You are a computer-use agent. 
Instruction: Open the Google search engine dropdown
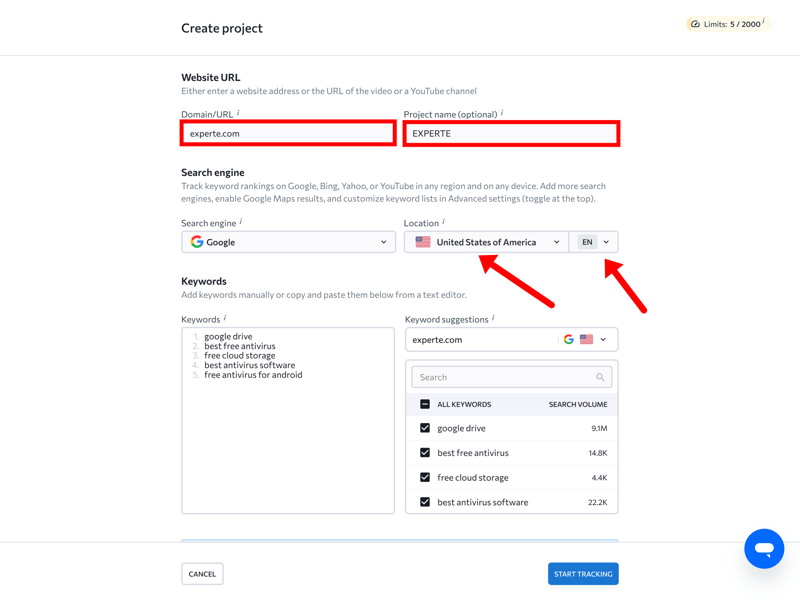pyautogui.click(x=288, y=242)
